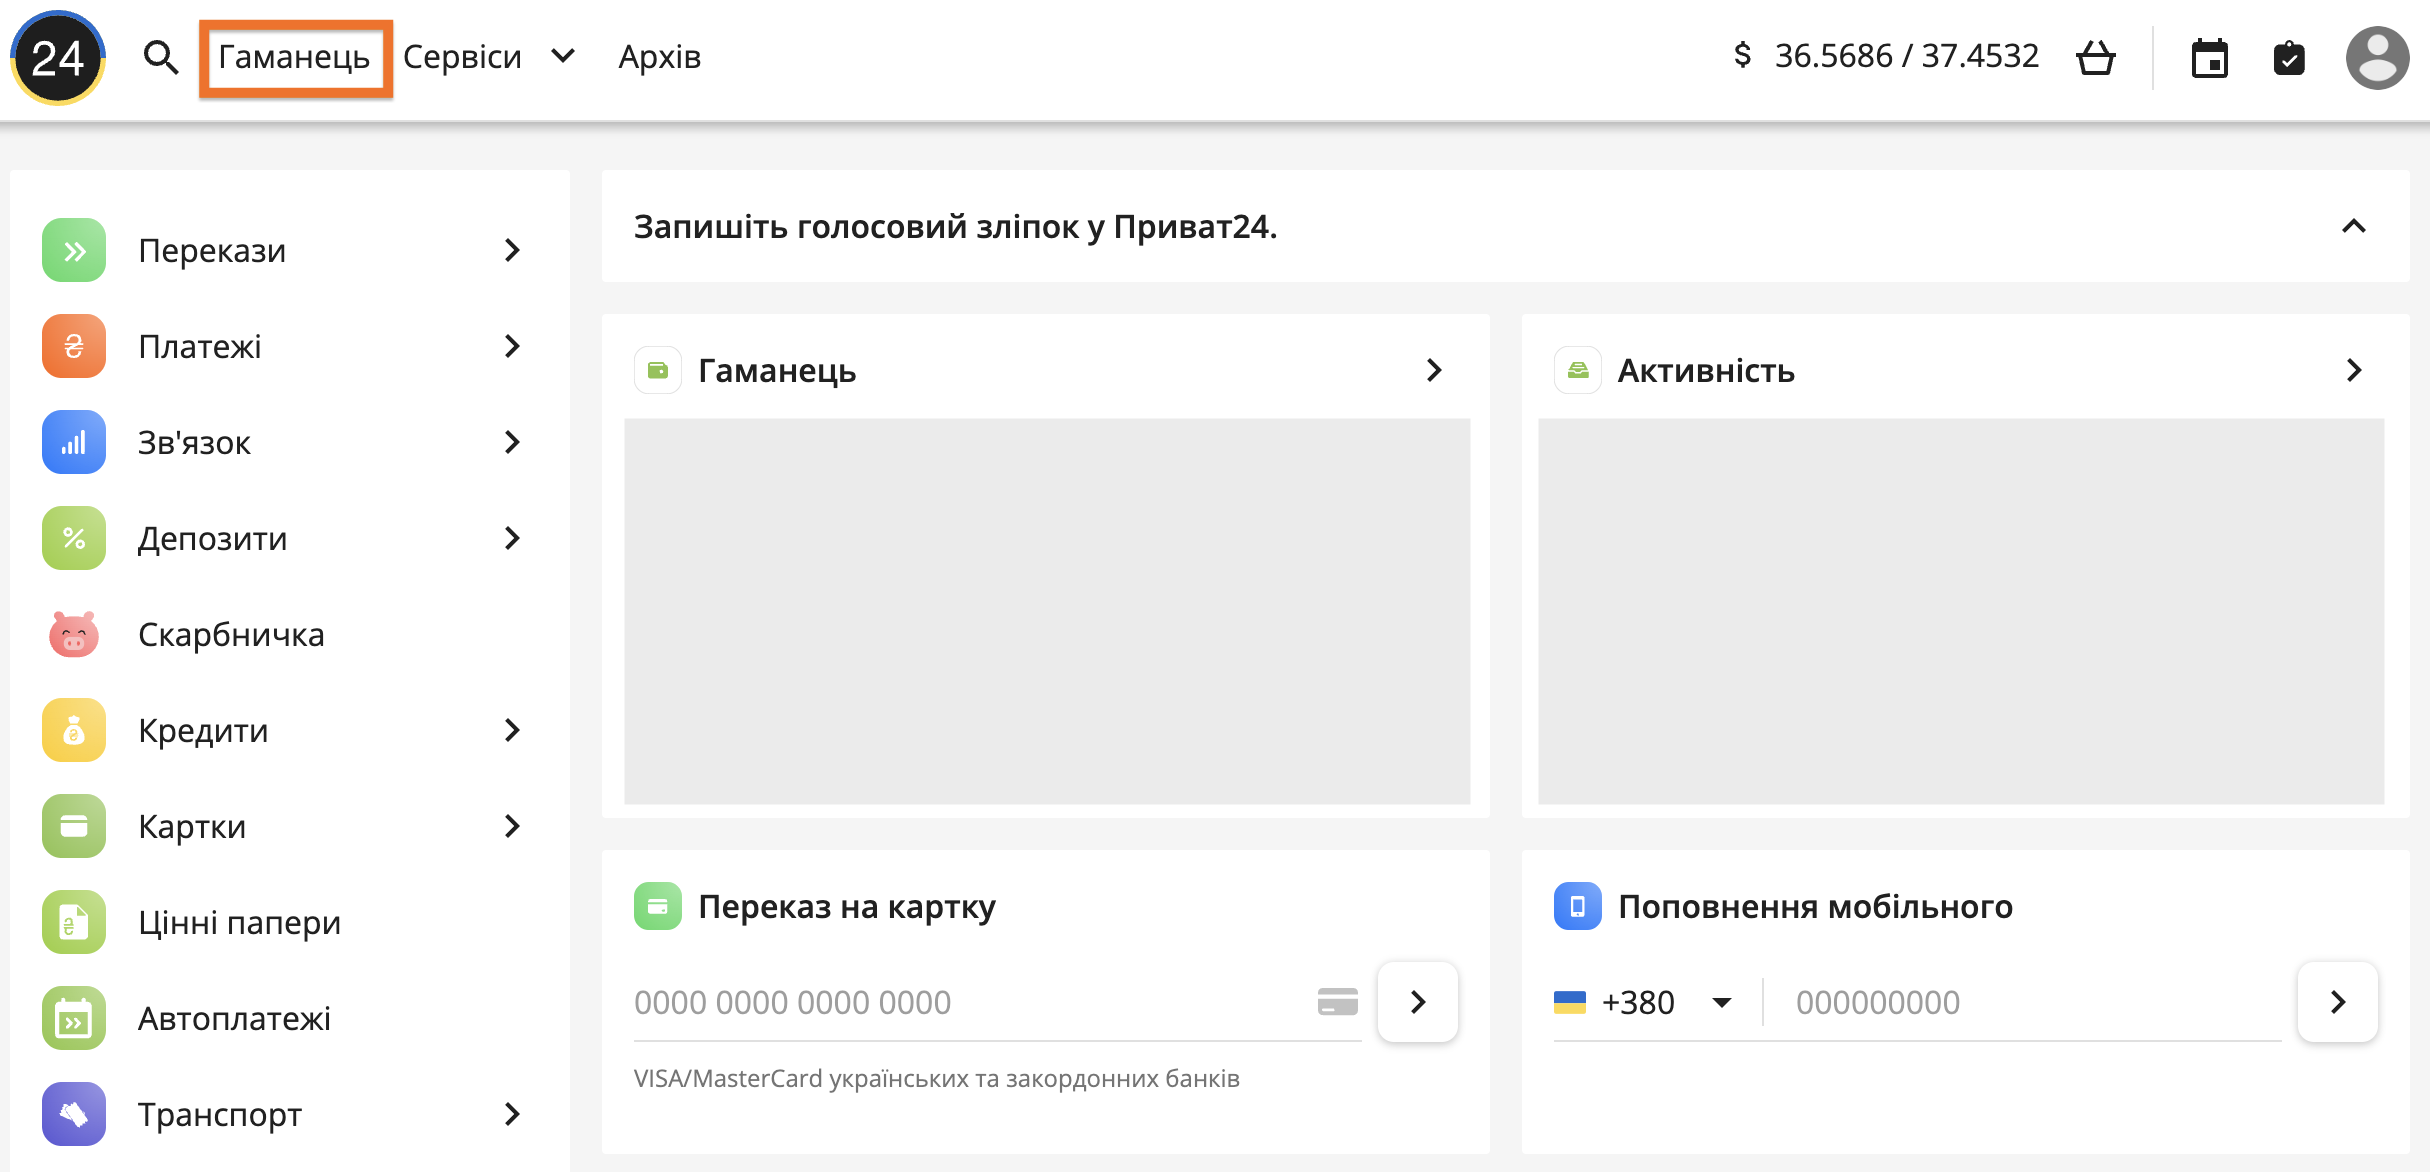Expand the Перекази sidebar chevron

[x=512, y=250]
